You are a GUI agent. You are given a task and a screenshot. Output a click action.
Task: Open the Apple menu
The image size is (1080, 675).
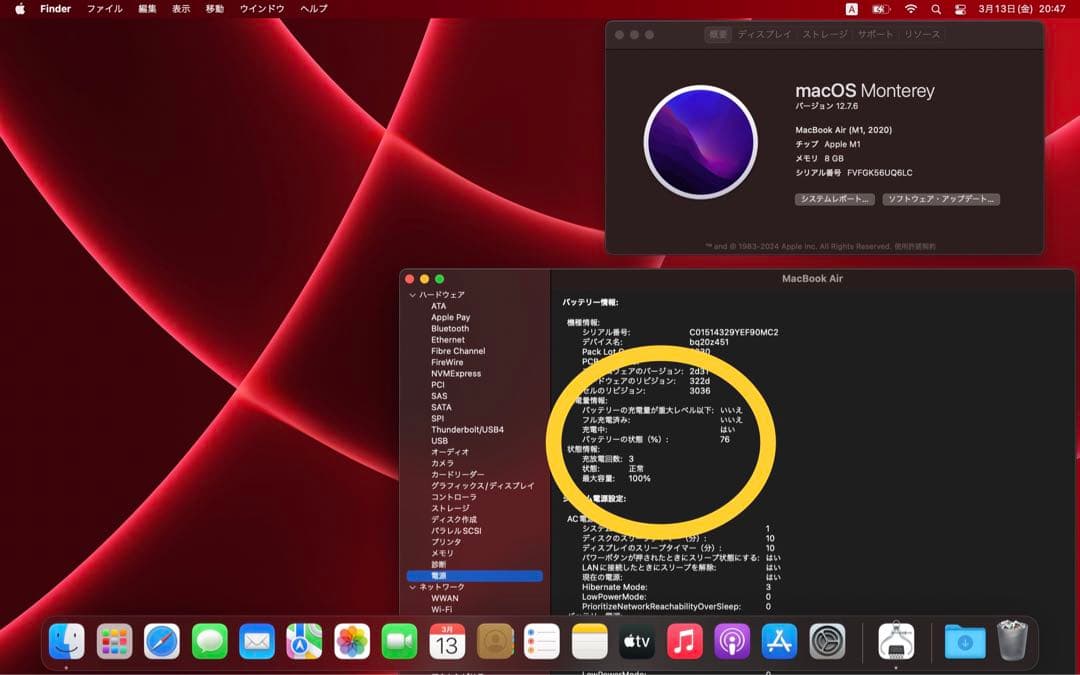tap(20, 9)
